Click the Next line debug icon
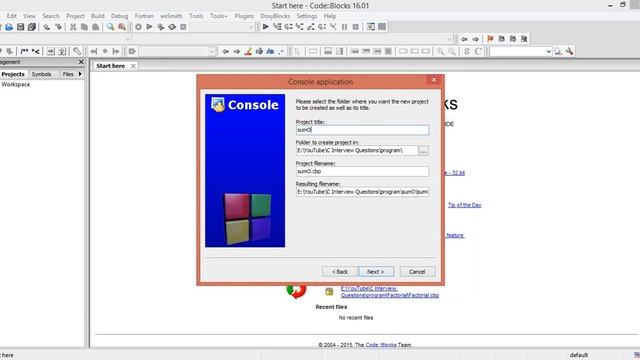The image size is (640, 360). (288, 27)
